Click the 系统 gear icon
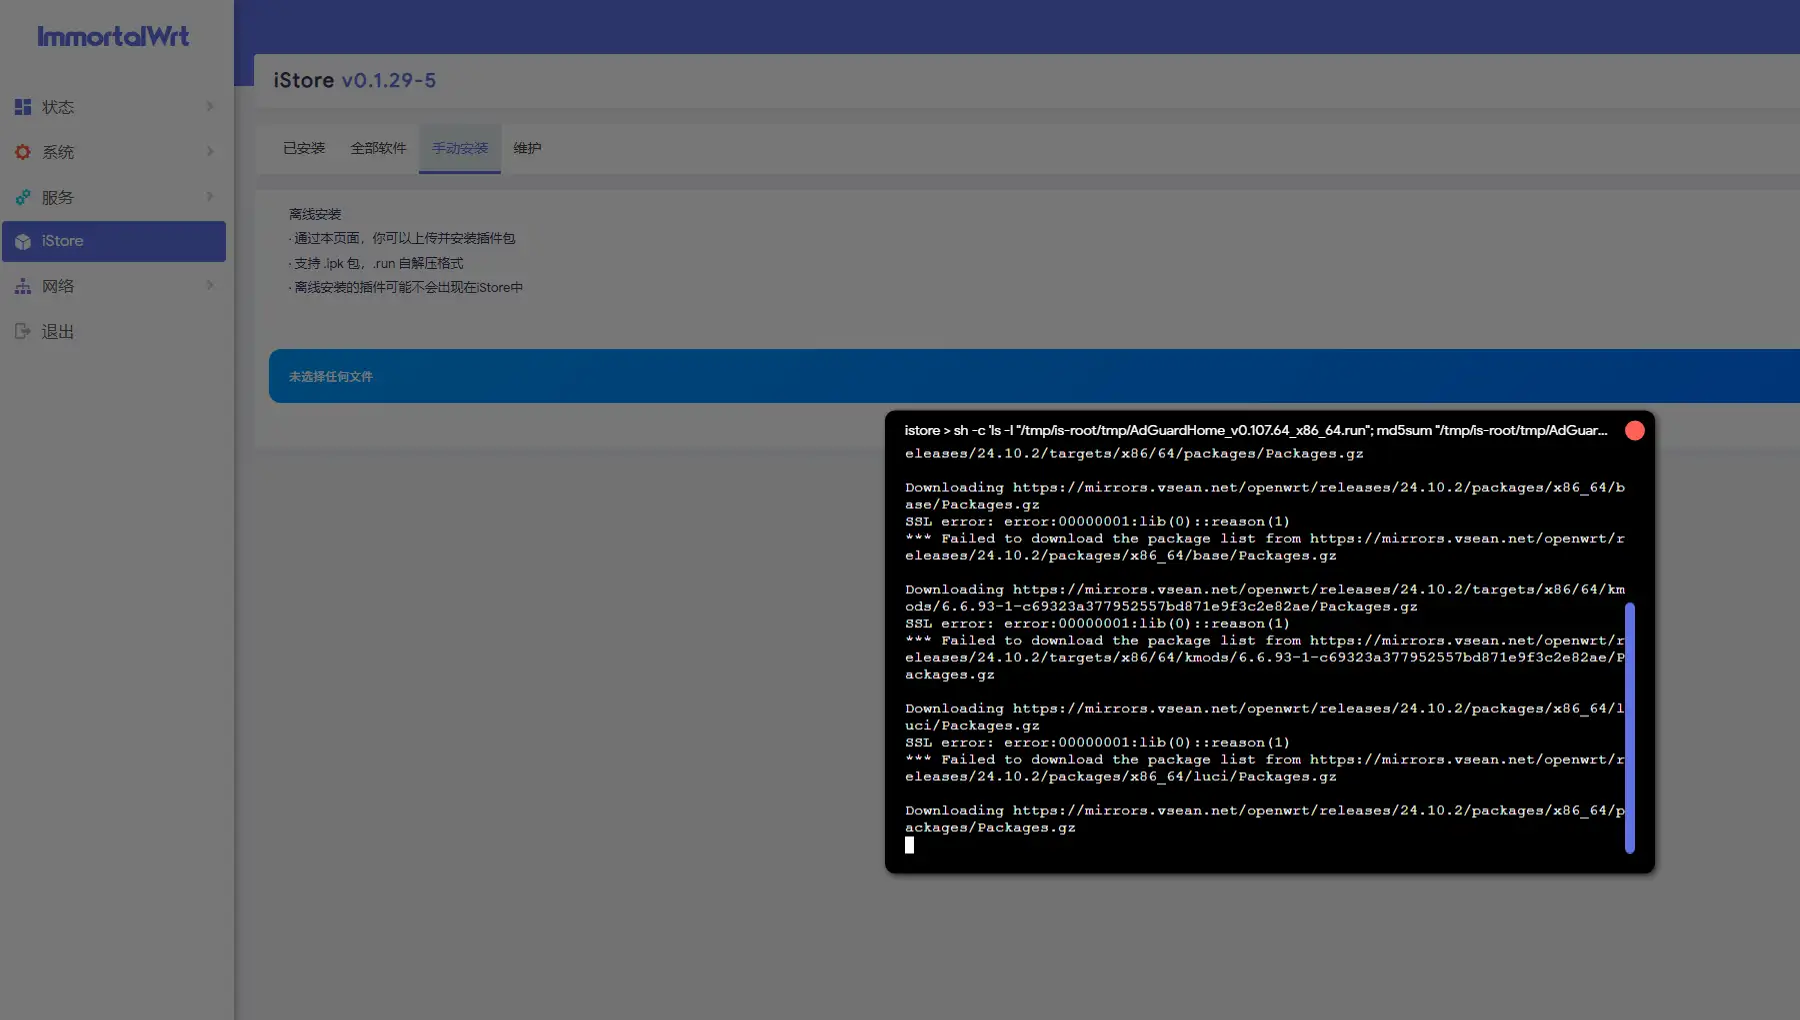The width and height of the screenshot is (1800, 1020). (x=23, y=151)
